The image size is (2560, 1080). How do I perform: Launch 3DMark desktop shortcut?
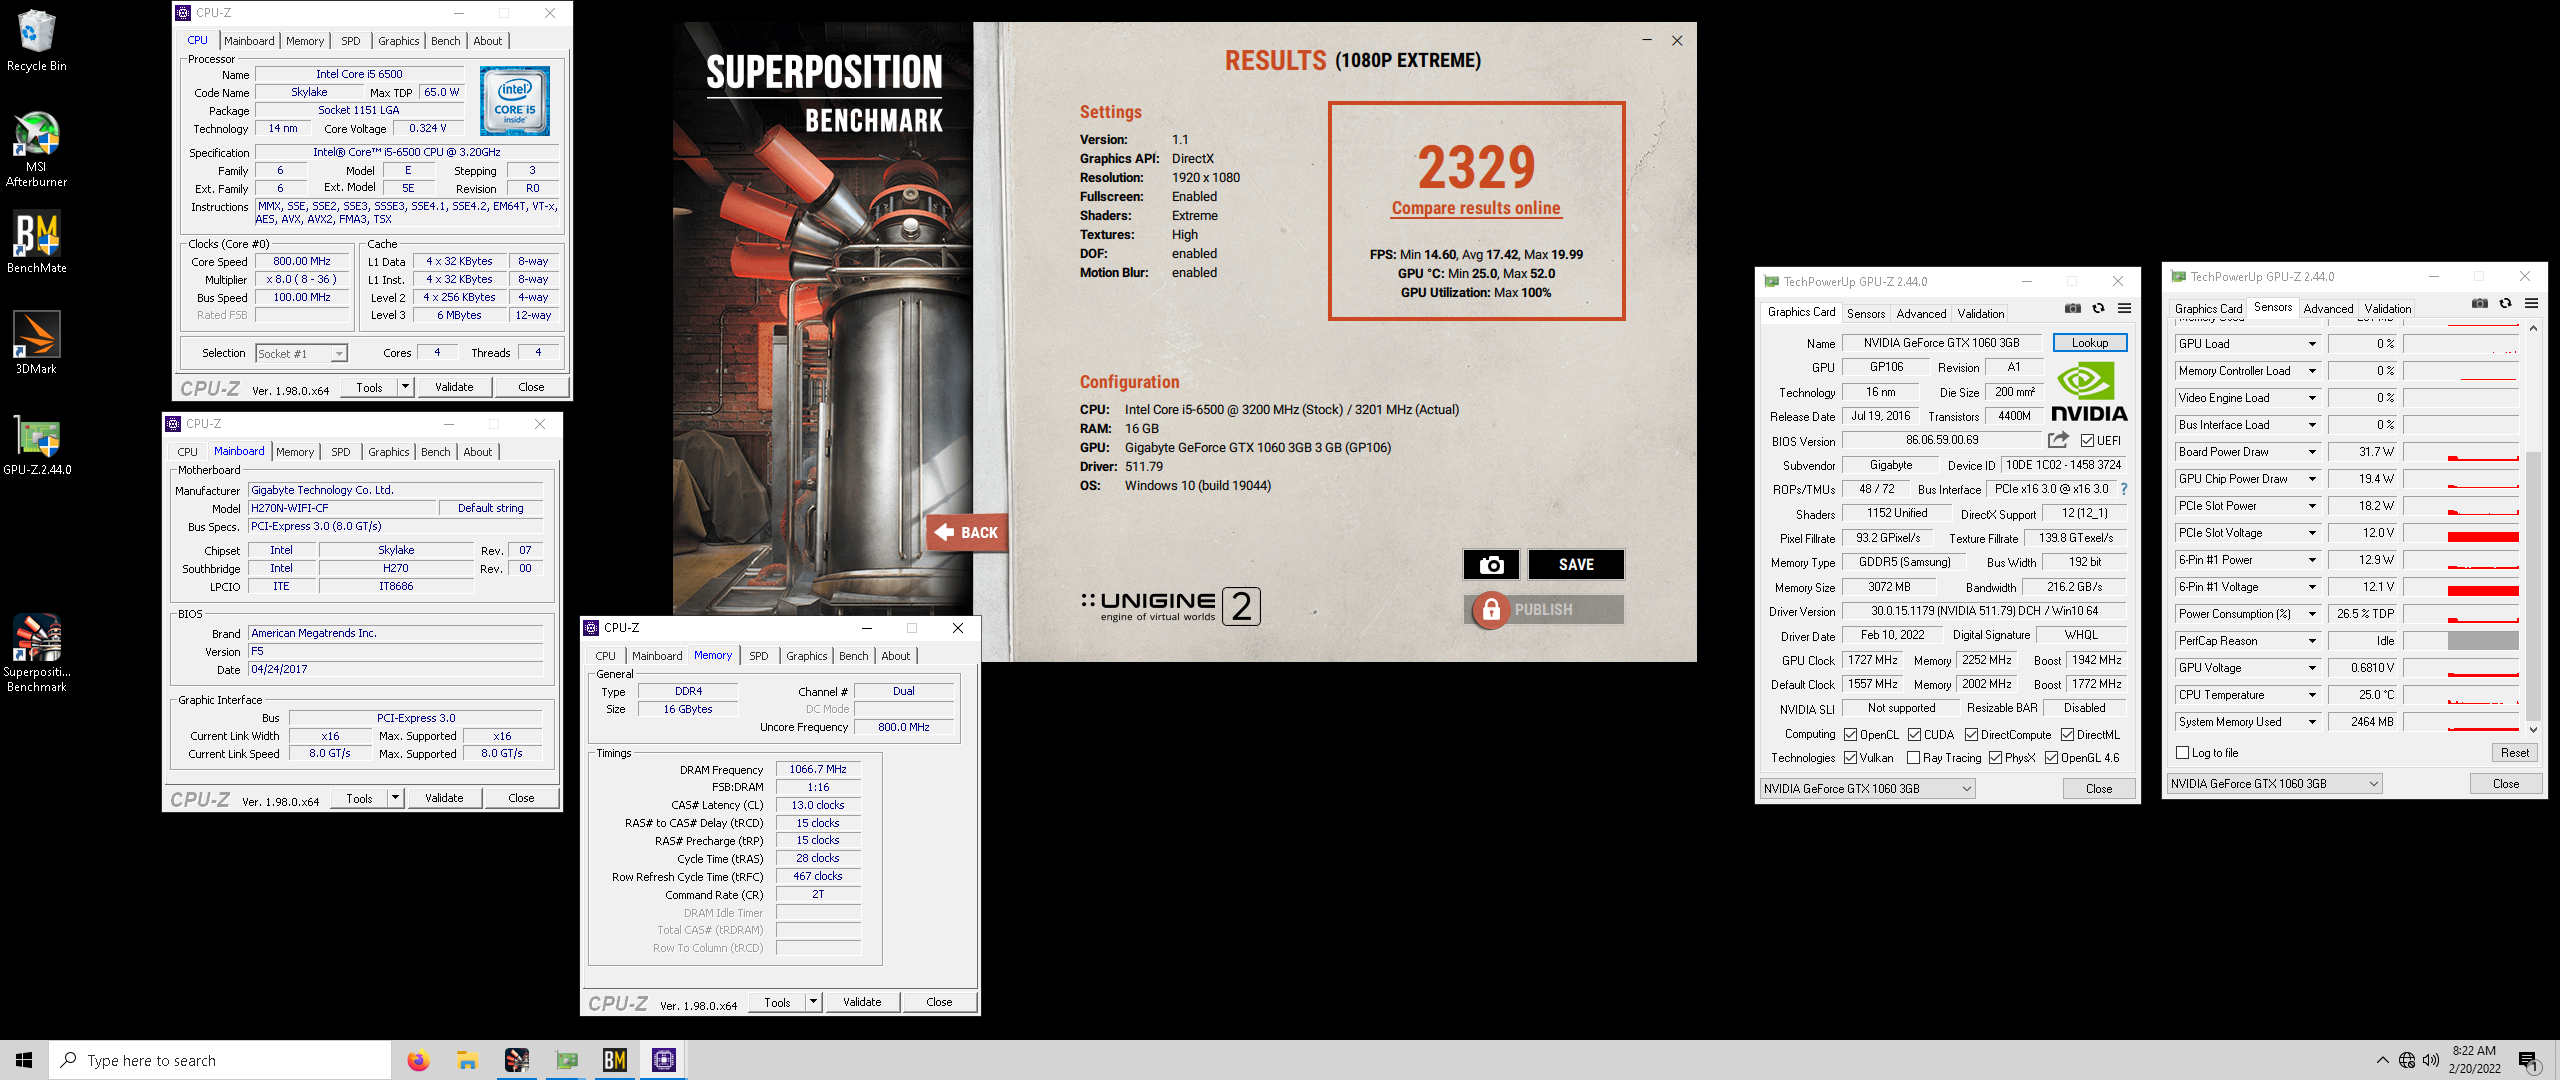point(36,343)
